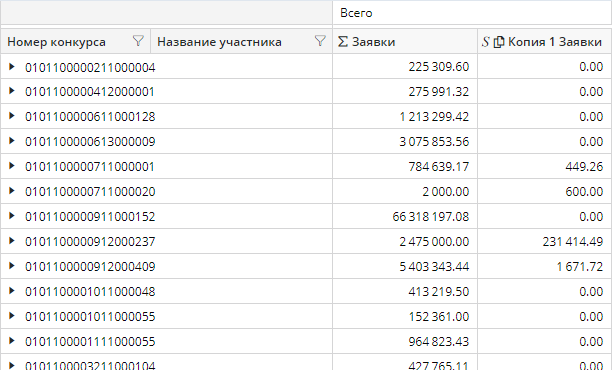Click the italic S icon in last column header
The image size is (612, 370).
tap(486, 42)
